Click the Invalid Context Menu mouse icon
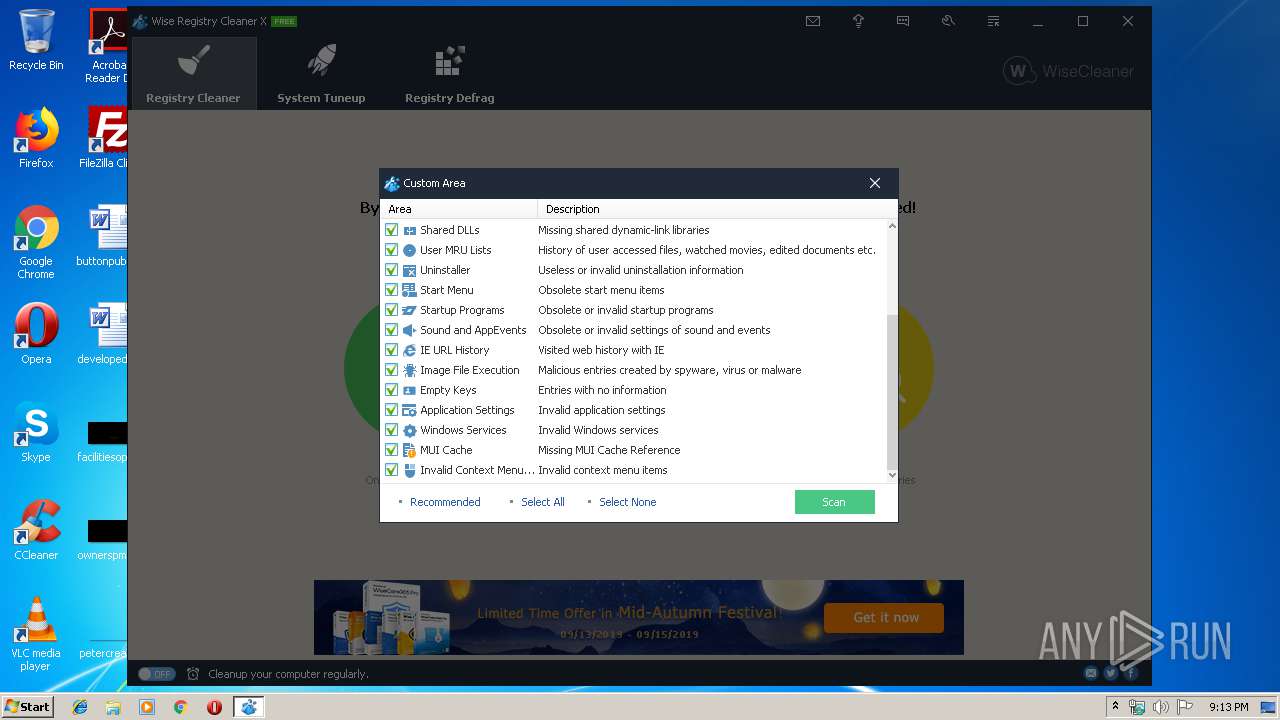The height and width of the screenshot is (720, 1280). point(410,470)
